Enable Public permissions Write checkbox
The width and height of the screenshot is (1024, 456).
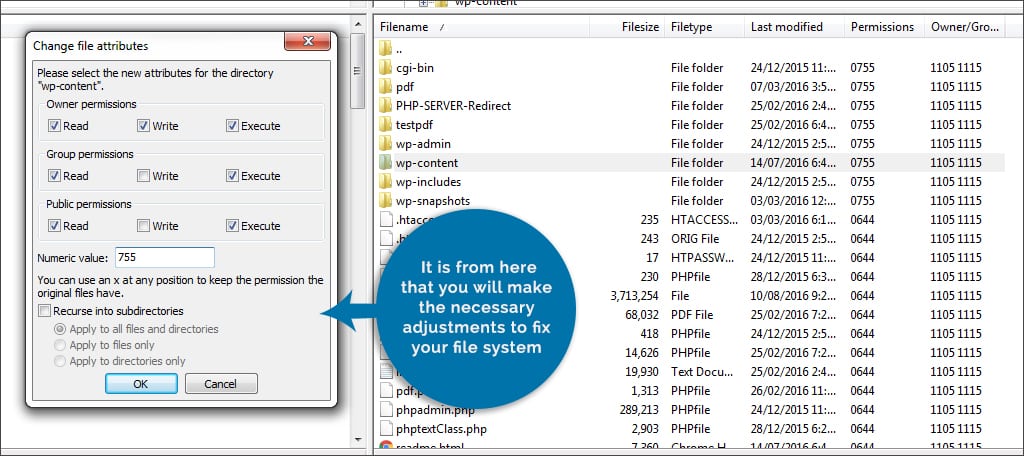click(143, 225)
